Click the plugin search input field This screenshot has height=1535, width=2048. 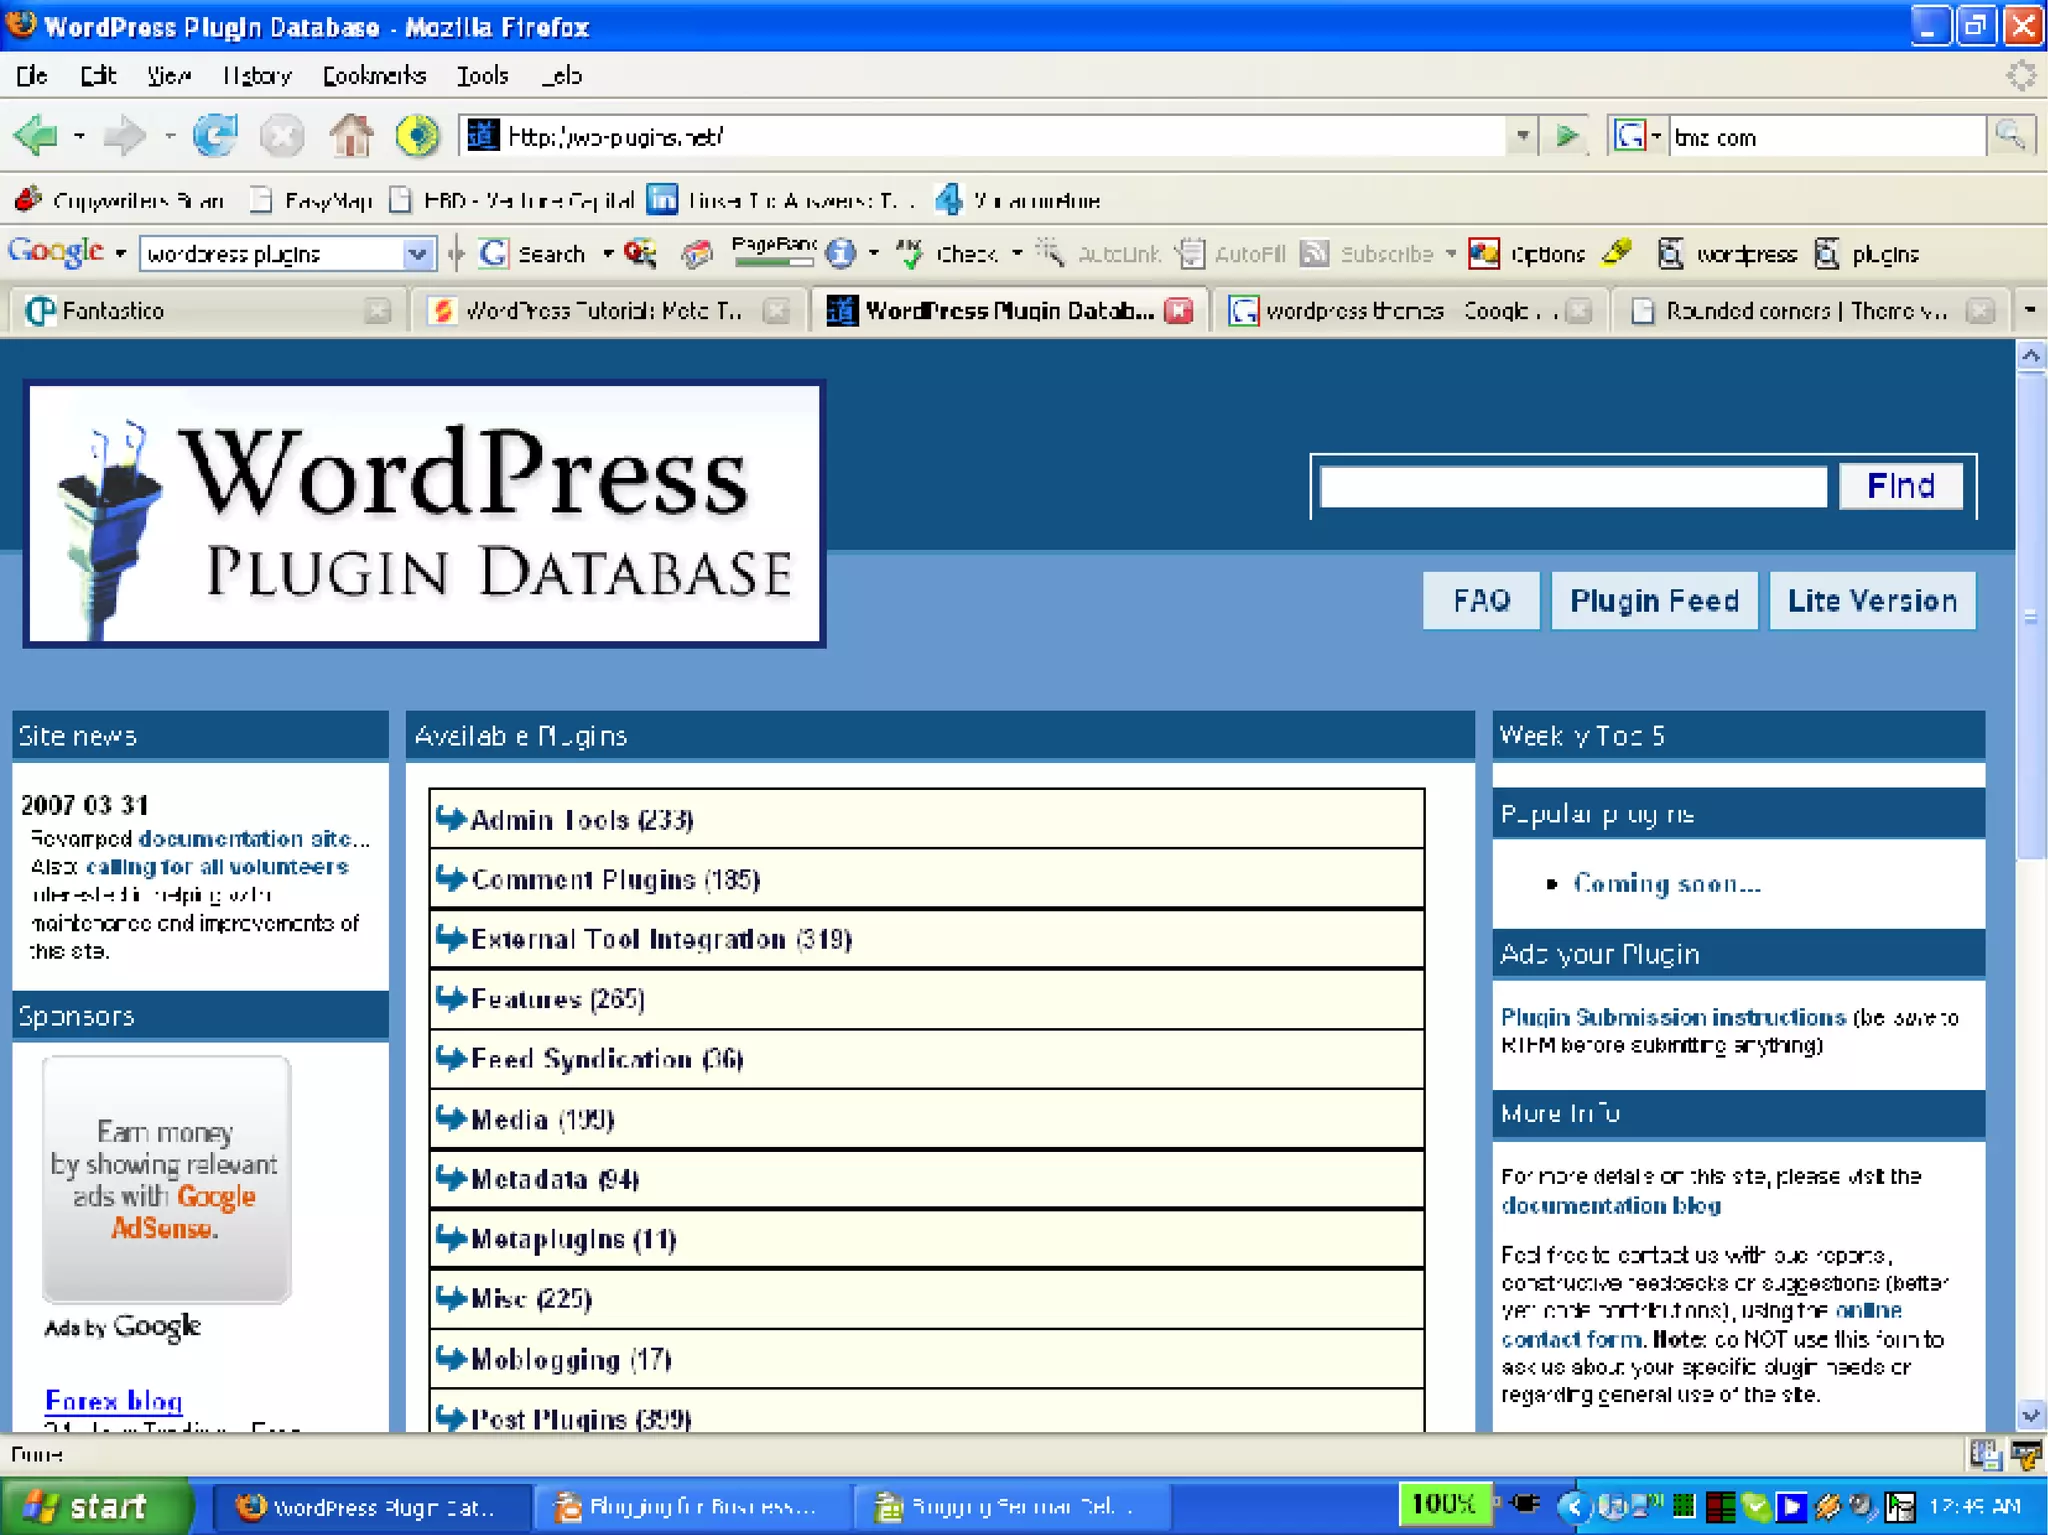(x=1572, y=486)
